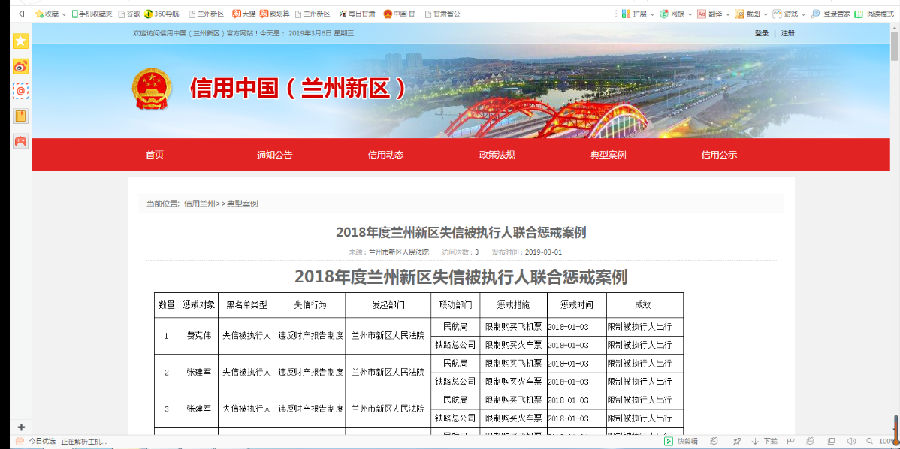Open the 360导航 bookmark
900x449 pixels.
[x=159, y=14]
